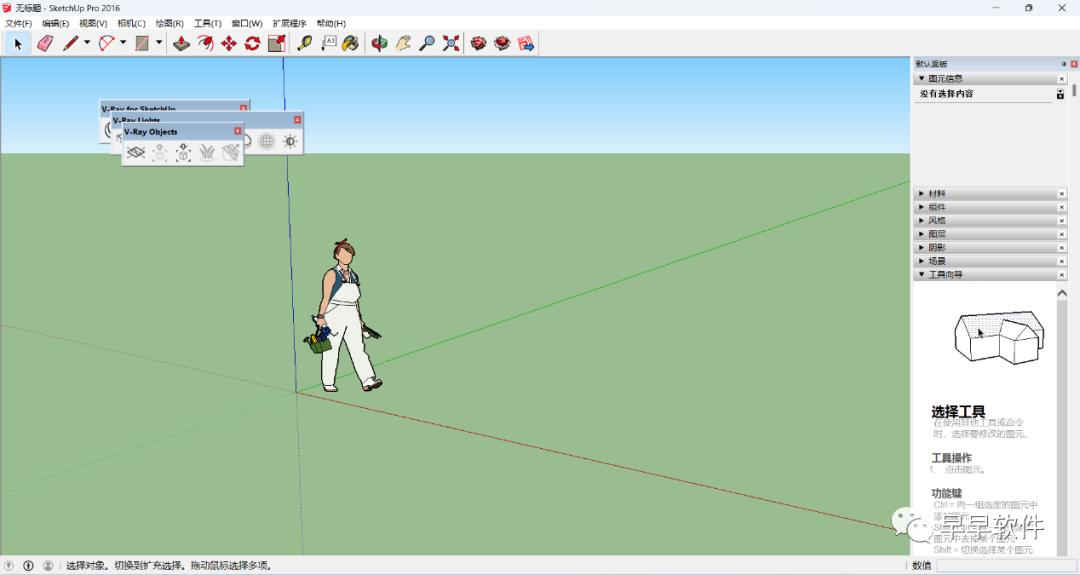Screen dimensions: 1080x575
Task: Select the Rectangle shape tool
Action: pyautogui.click(x=142, y=43)
